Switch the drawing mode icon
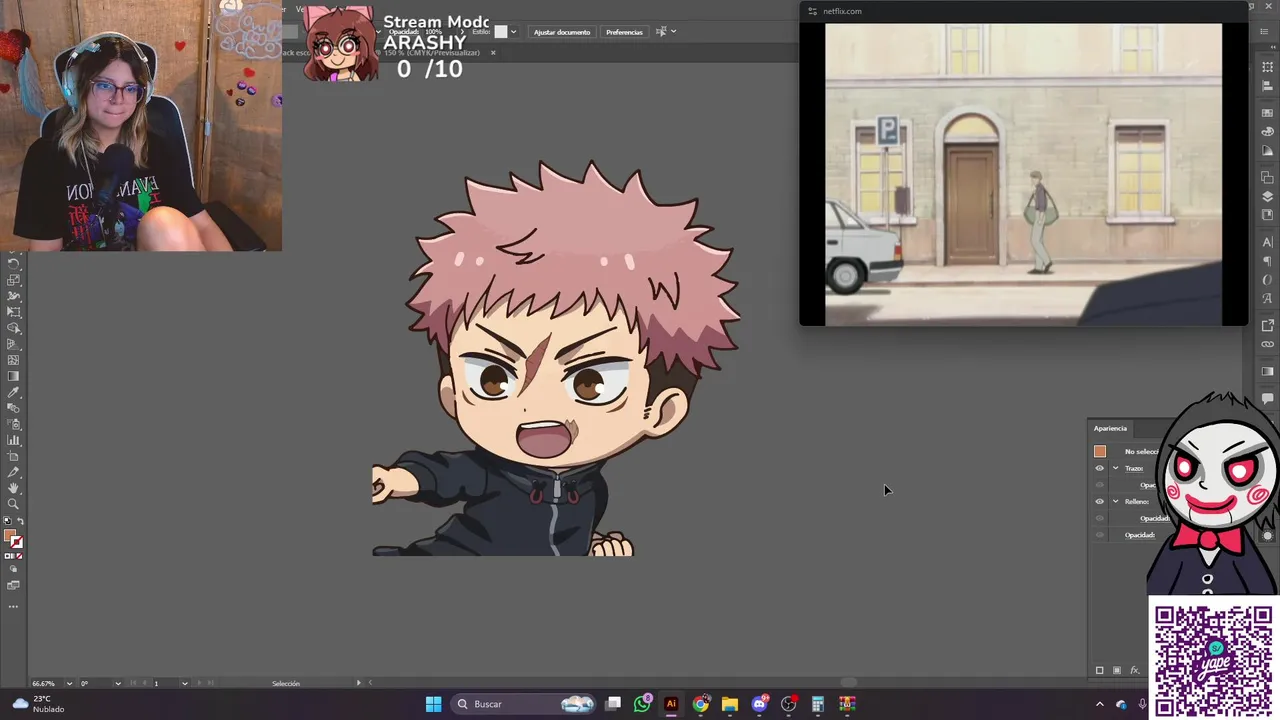Viewport: 1280px width, 720px height. pos(14,569)
